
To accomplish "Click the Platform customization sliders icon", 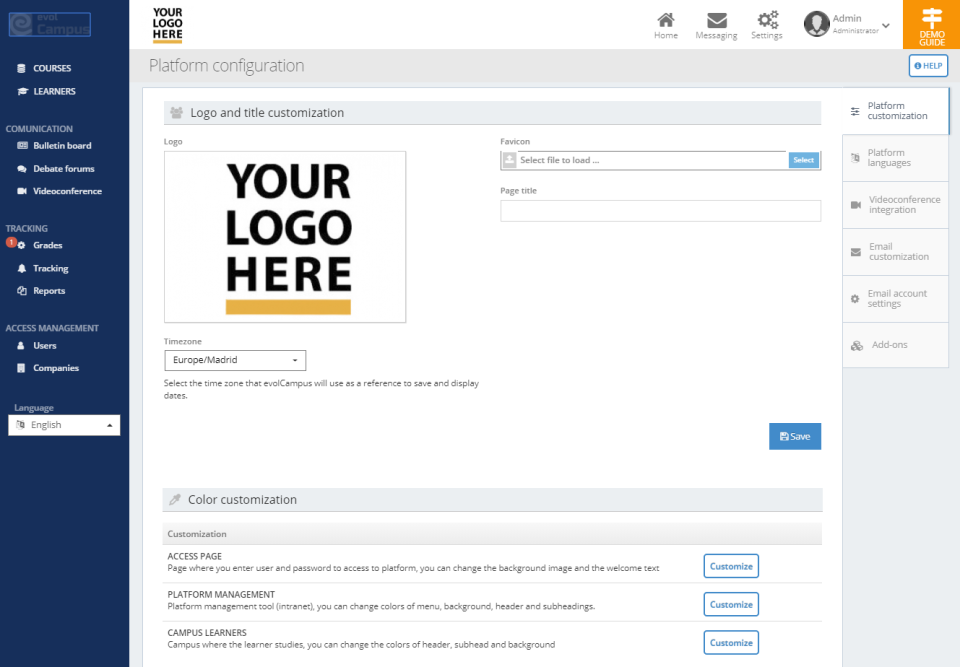I will [x=855, y=111].
